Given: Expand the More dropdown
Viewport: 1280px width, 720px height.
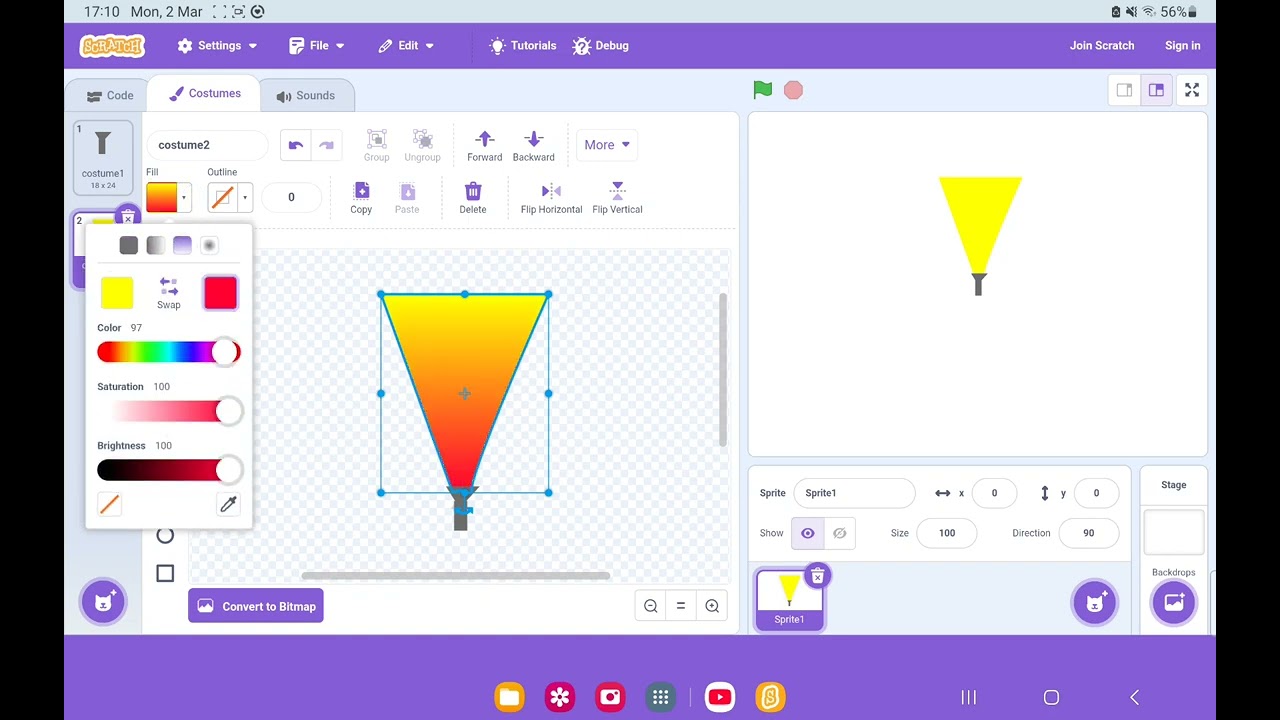Looking at the screenshot, I should (606, 145).
